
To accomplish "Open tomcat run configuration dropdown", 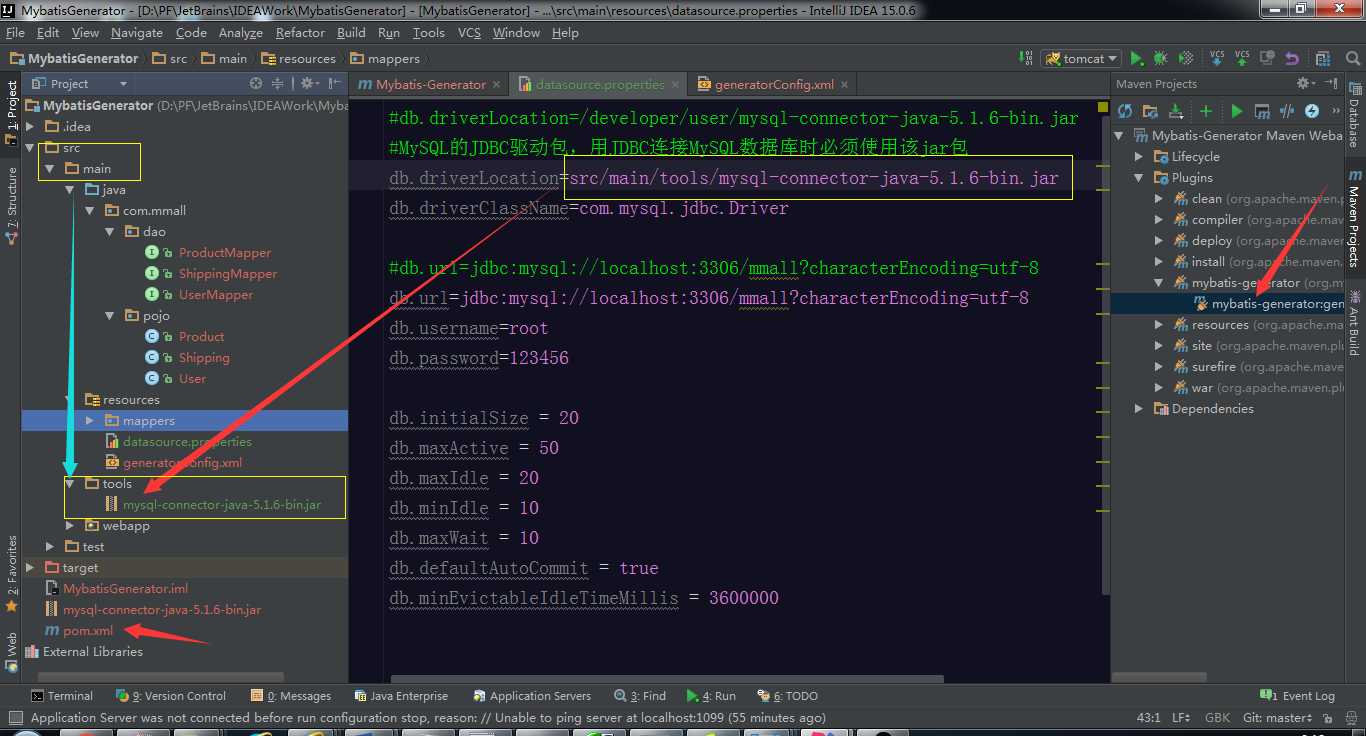I will point(1080,58).
